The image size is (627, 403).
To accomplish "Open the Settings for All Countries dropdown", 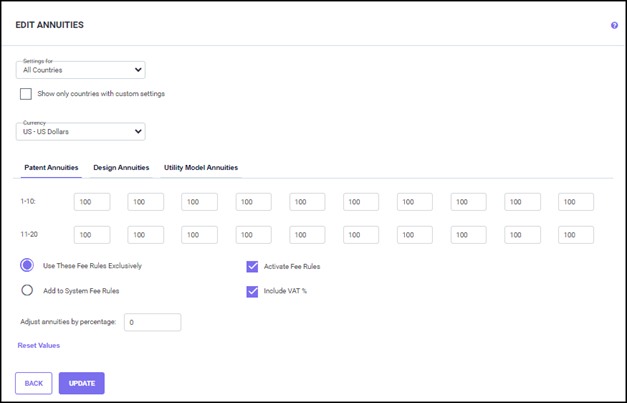I will click(81, 70).
